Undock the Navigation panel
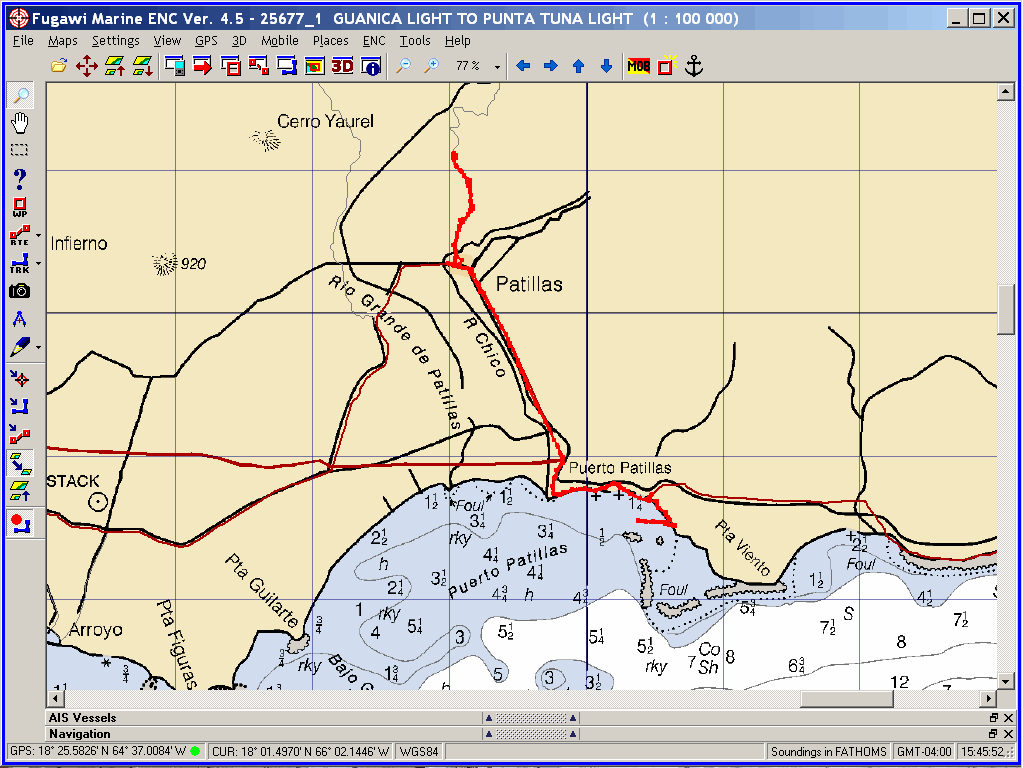The width and height of the screenshot is (1024, 768). (993, 734)
